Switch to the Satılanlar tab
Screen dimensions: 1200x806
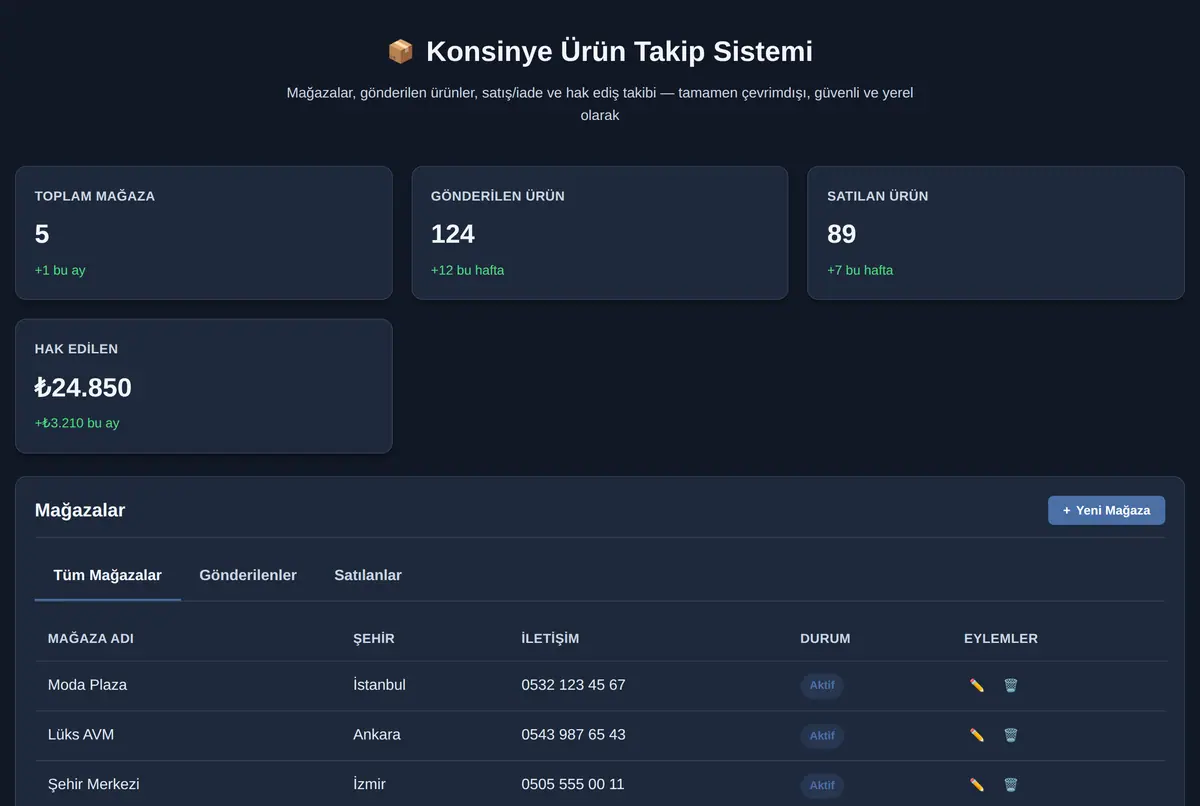coord(368,575)
